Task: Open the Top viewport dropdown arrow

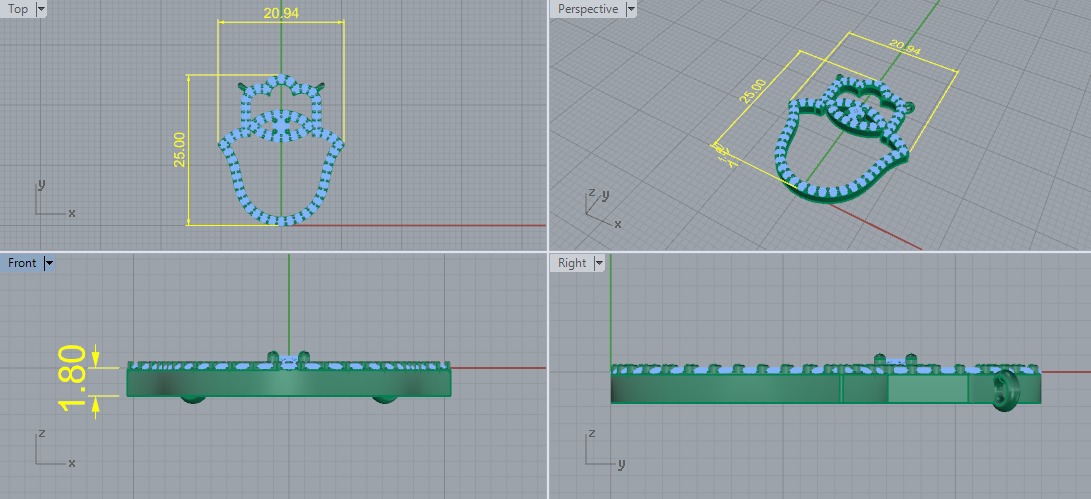Action: (x=40, y=9)
